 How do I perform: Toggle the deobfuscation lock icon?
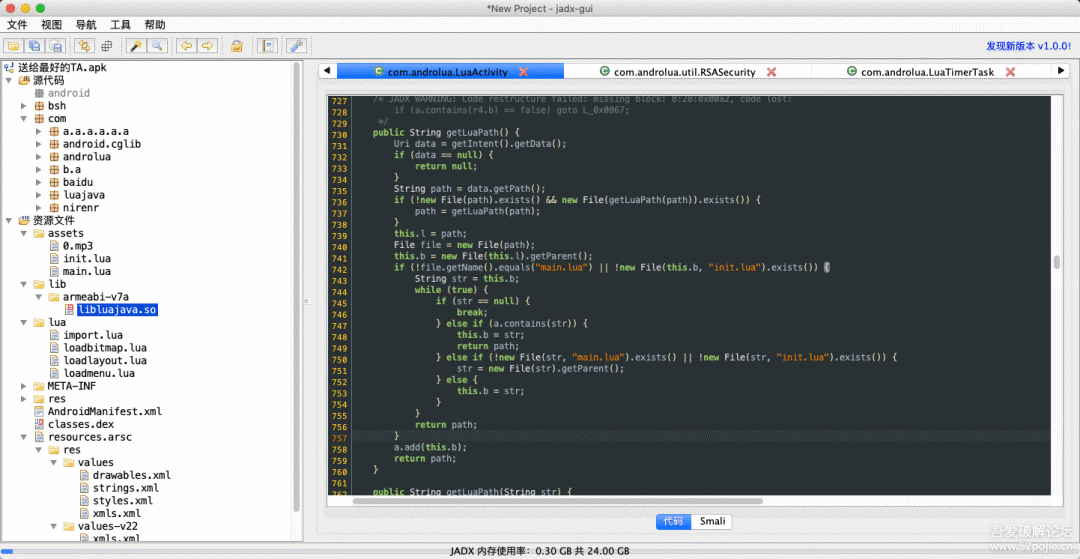237,46
